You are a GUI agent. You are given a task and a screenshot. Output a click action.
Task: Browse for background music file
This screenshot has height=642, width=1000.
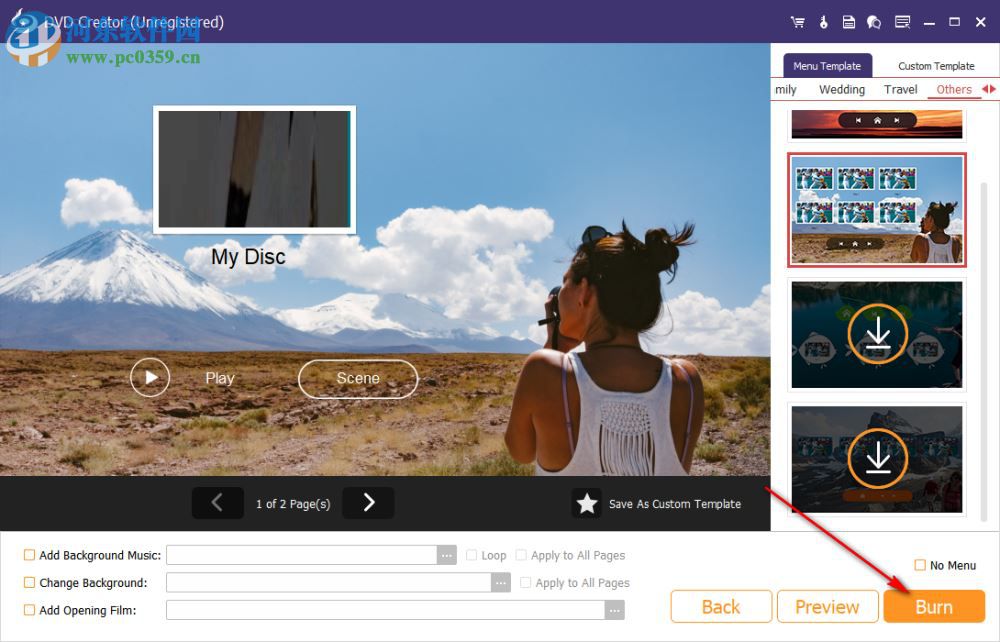(x=446, y=555)
